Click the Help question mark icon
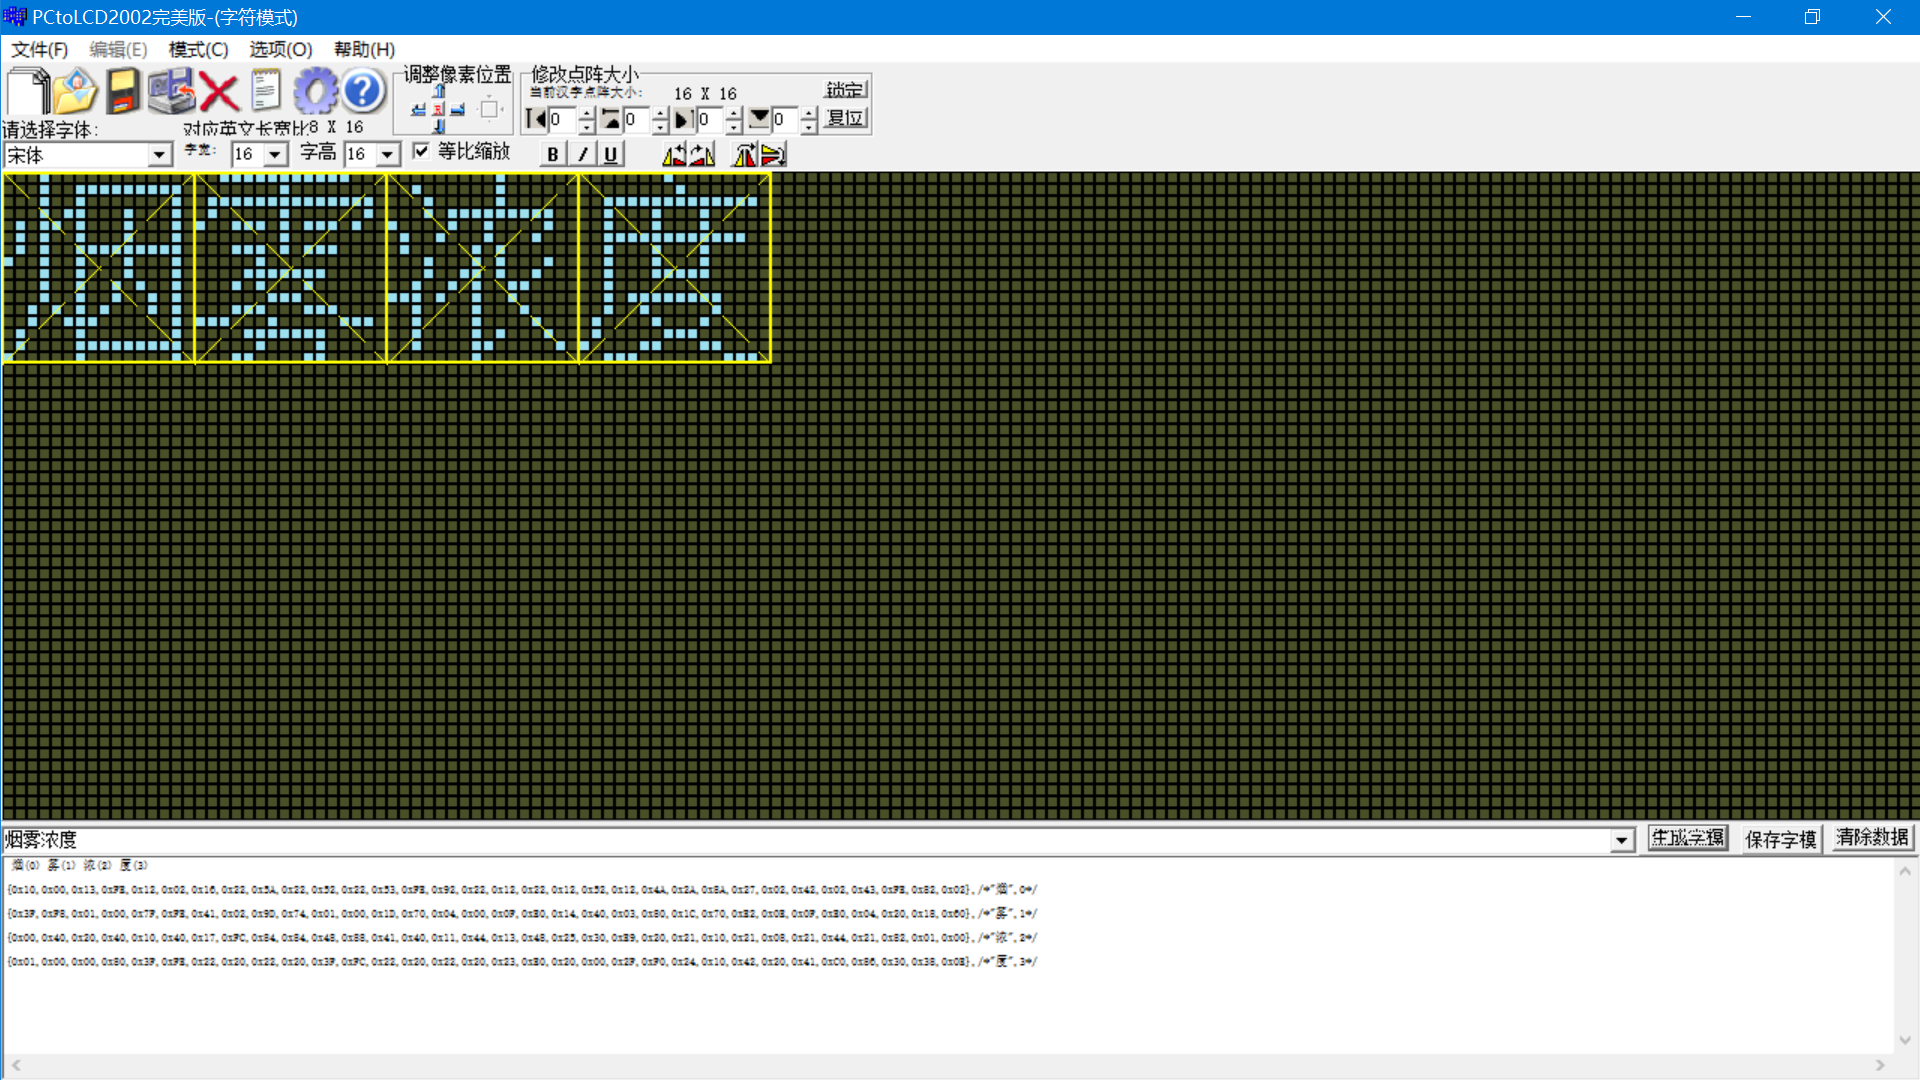 point(363,91)
